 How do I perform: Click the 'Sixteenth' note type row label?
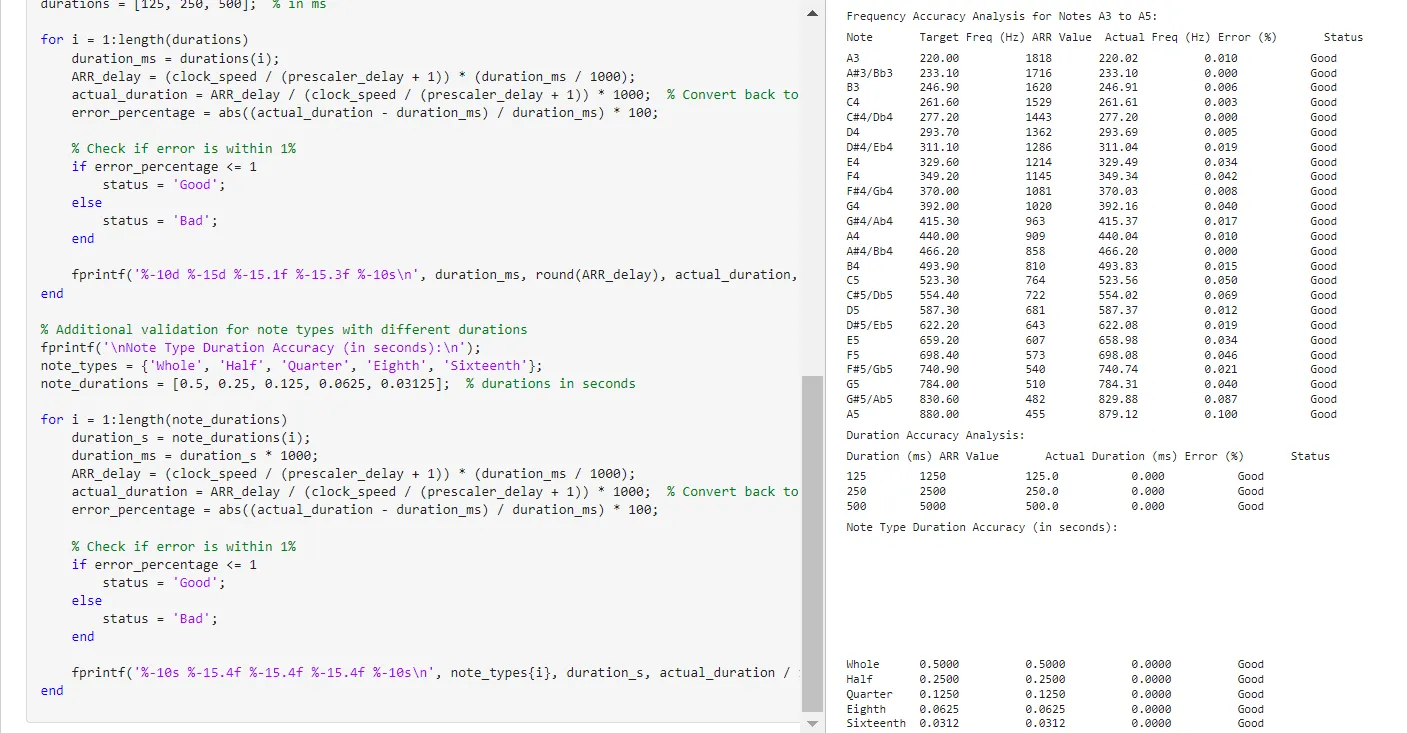click(x=876, y=723)
